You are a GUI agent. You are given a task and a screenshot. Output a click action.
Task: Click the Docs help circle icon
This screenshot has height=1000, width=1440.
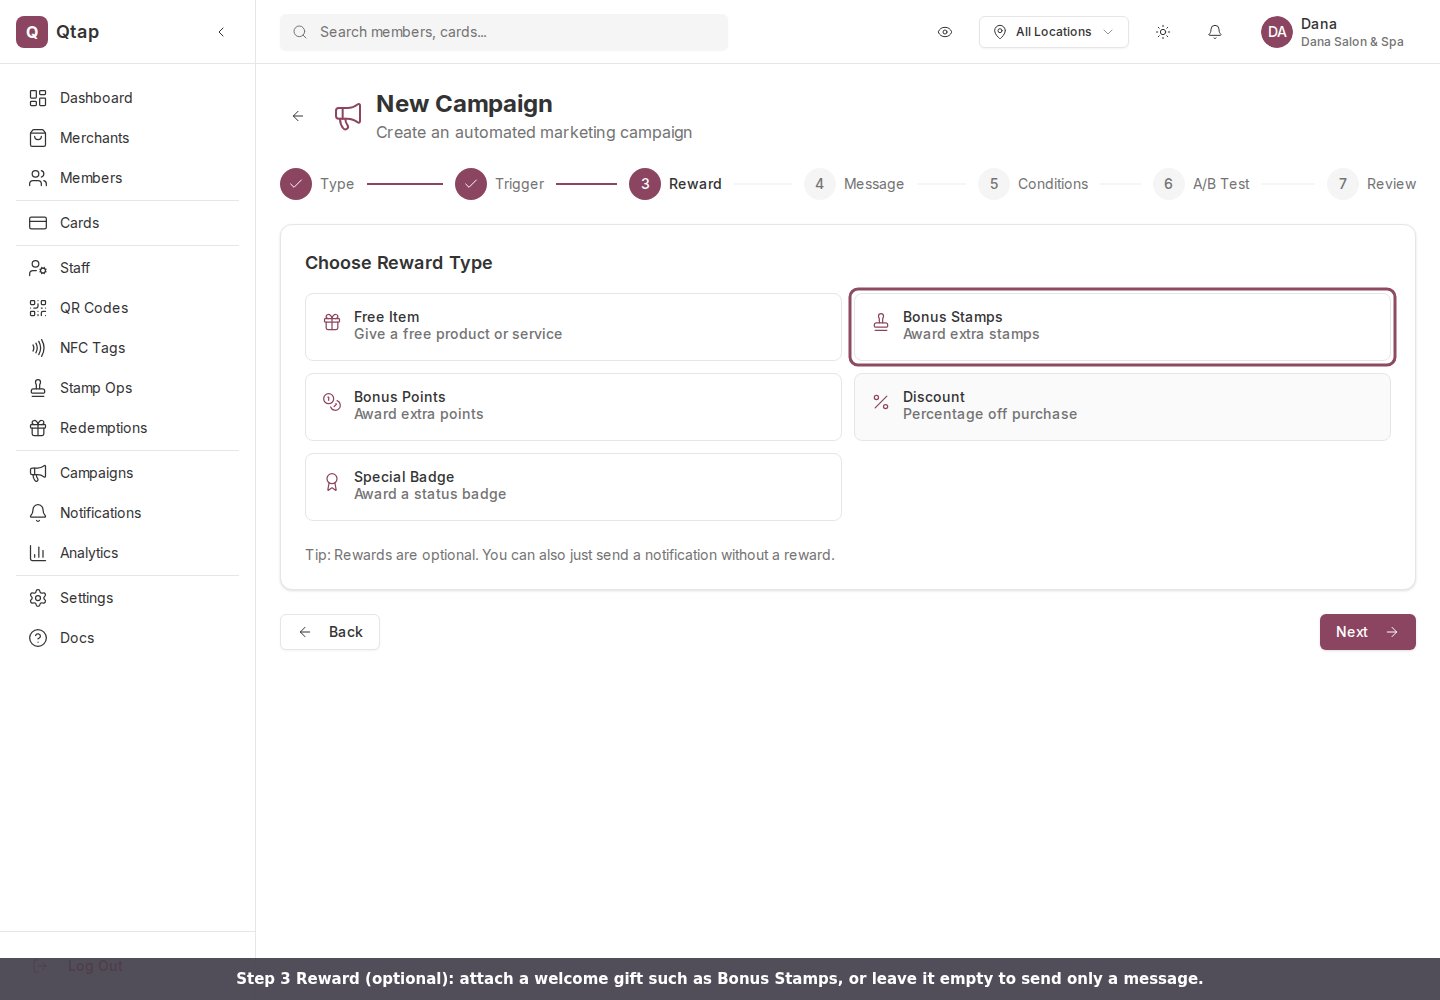point(38,638)
